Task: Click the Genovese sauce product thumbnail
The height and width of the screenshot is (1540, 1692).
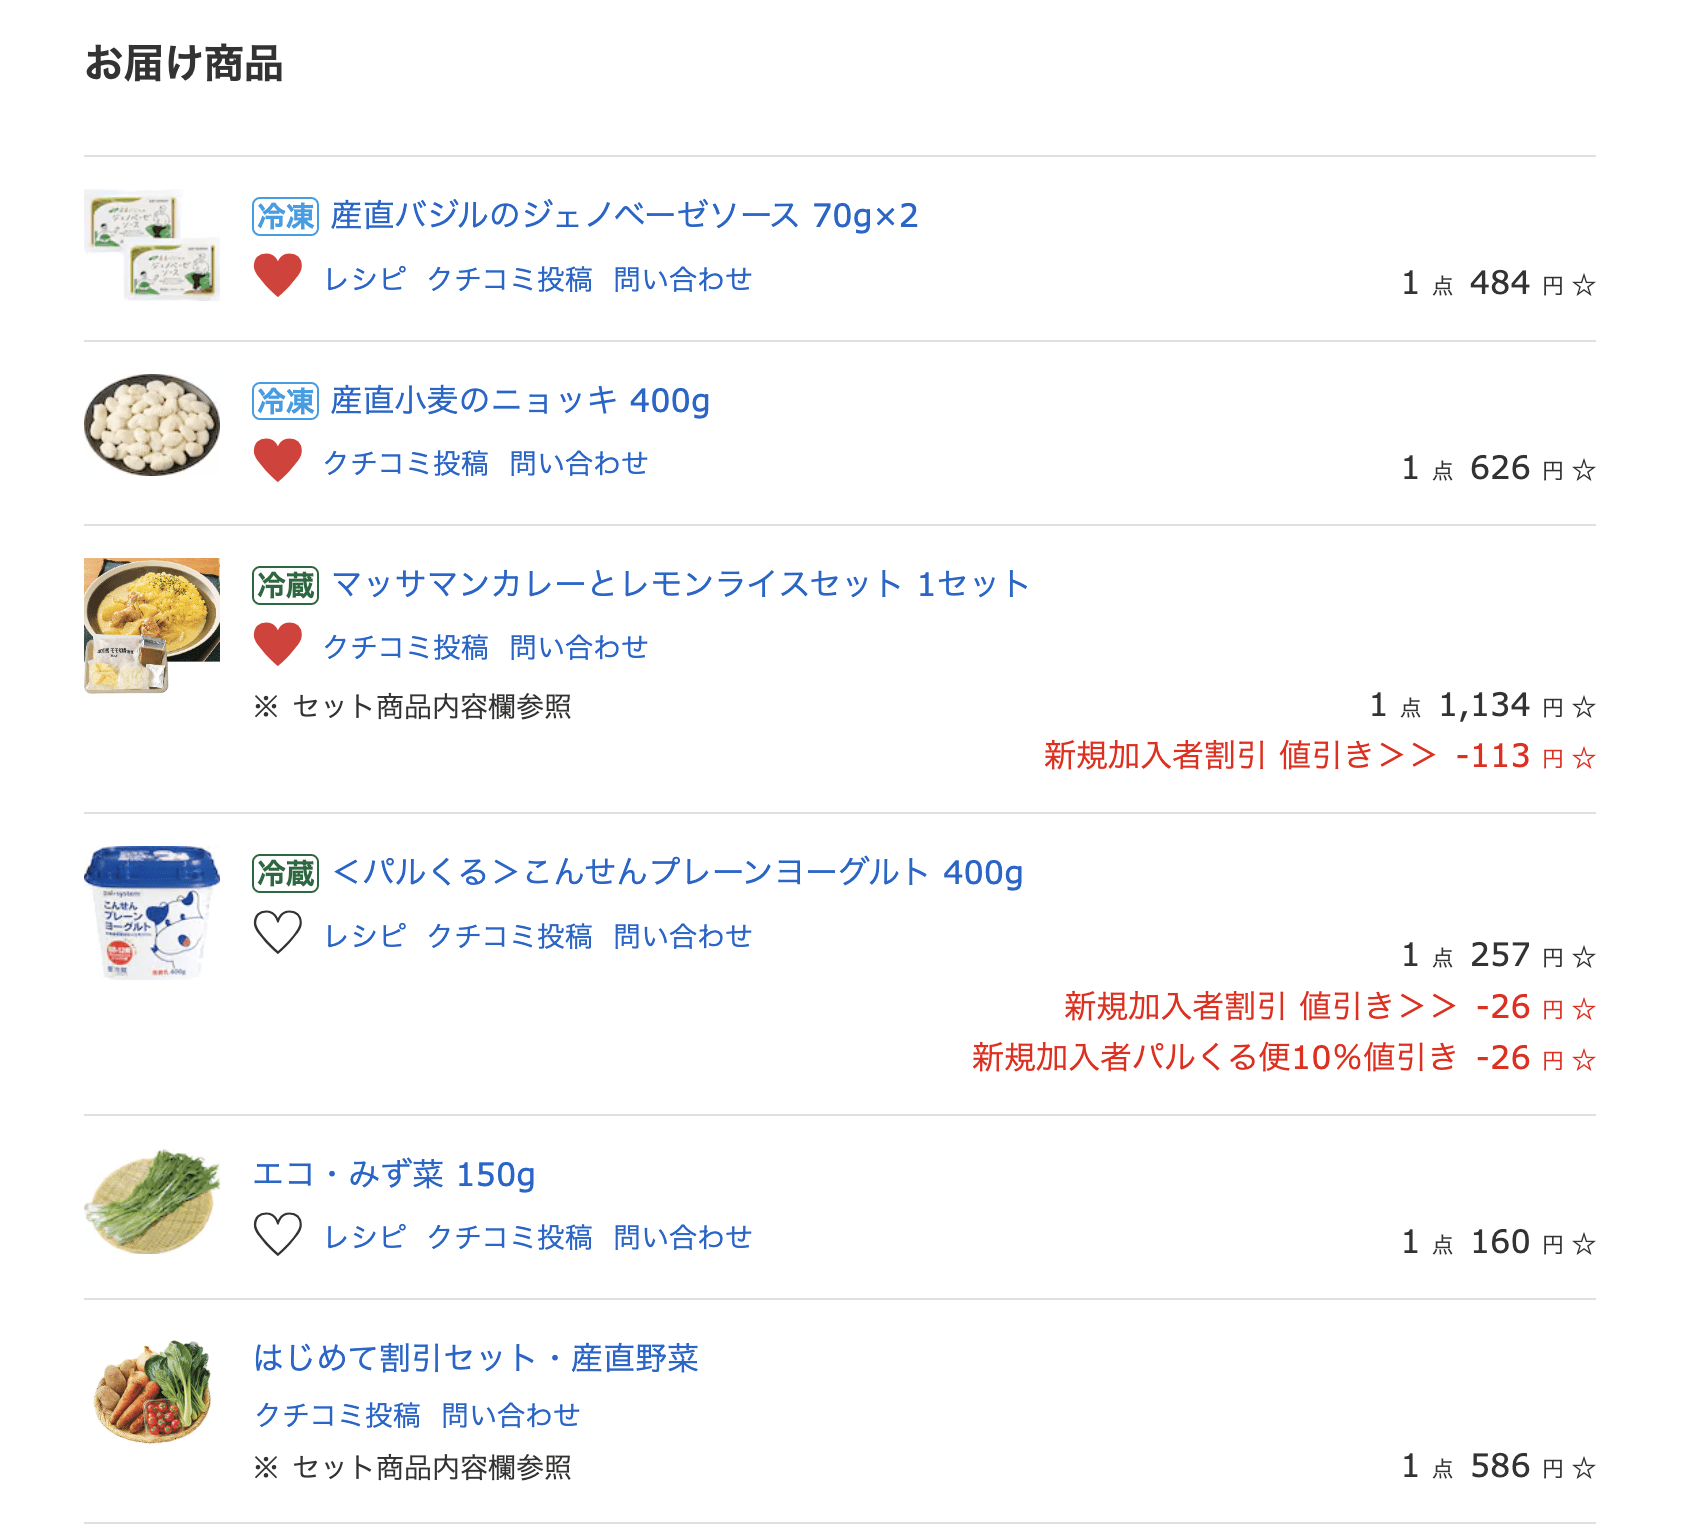Action: click(152, 246)
